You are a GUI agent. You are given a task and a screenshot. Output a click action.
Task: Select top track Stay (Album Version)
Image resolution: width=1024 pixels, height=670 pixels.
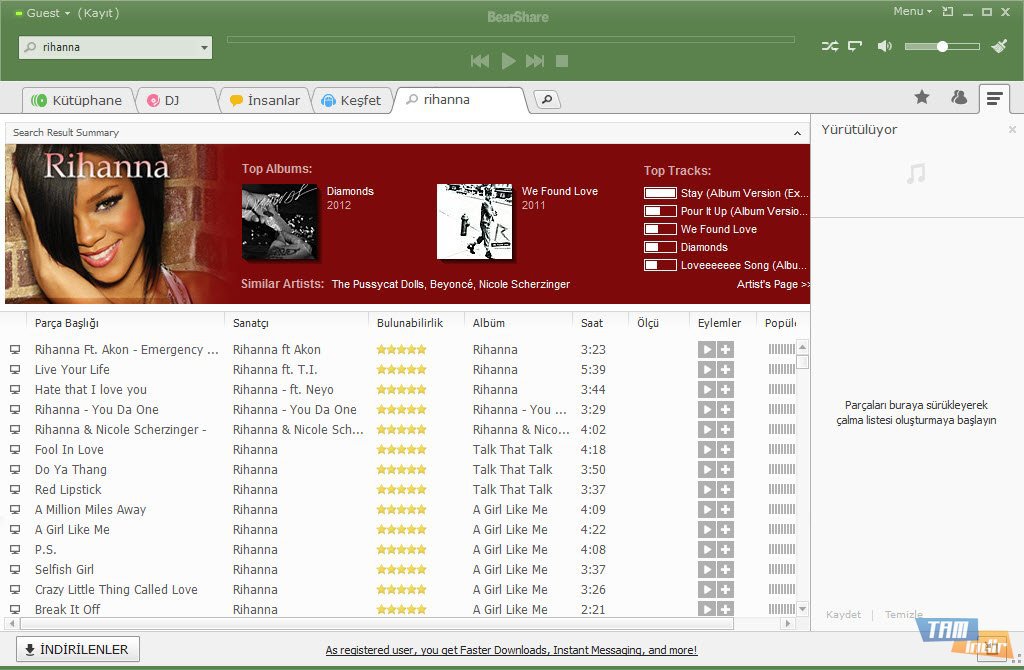[x=744, y=193]
